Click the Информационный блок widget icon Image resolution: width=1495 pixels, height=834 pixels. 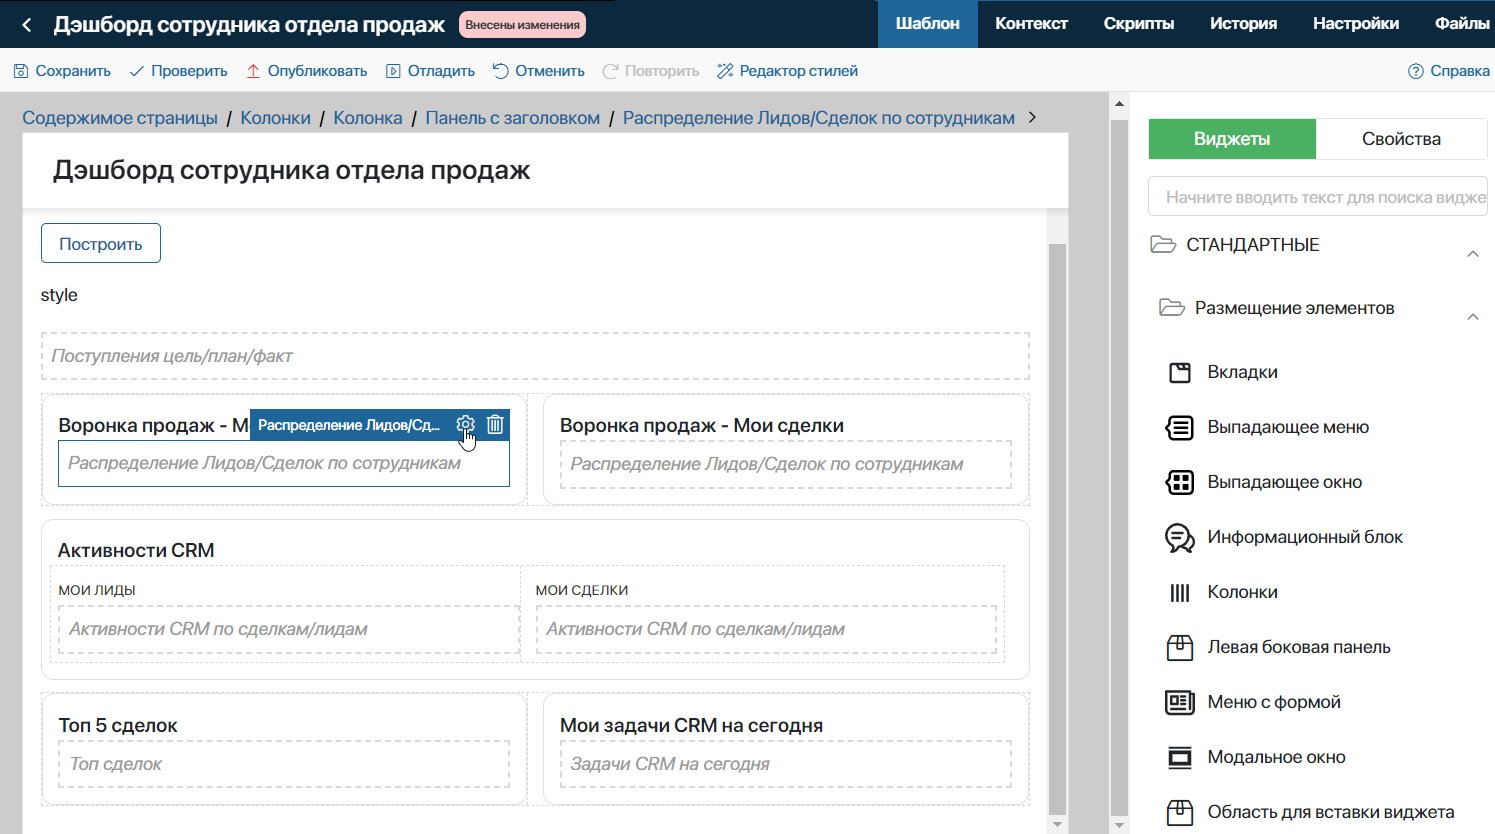click(x=1180, y=538)
